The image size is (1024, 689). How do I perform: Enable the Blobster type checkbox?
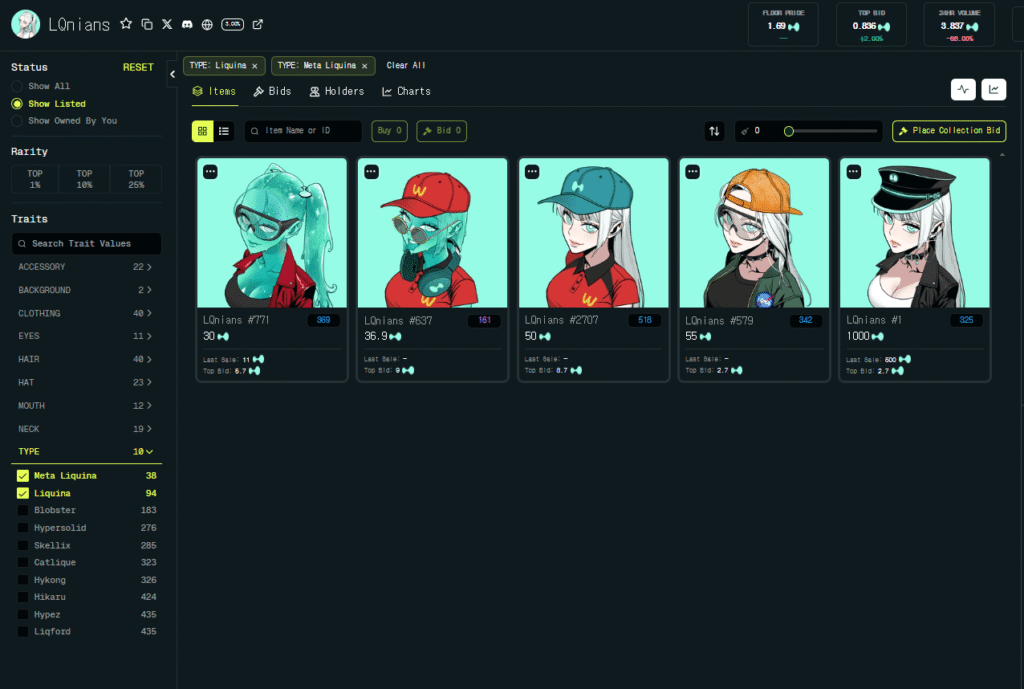tap(23, 511)
